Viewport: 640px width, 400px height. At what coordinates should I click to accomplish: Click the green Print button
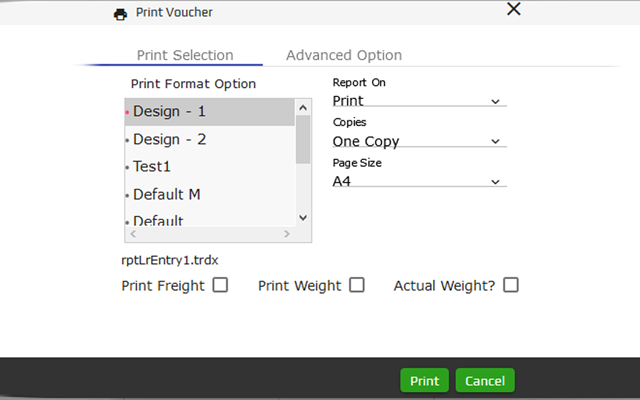[424, 380]
